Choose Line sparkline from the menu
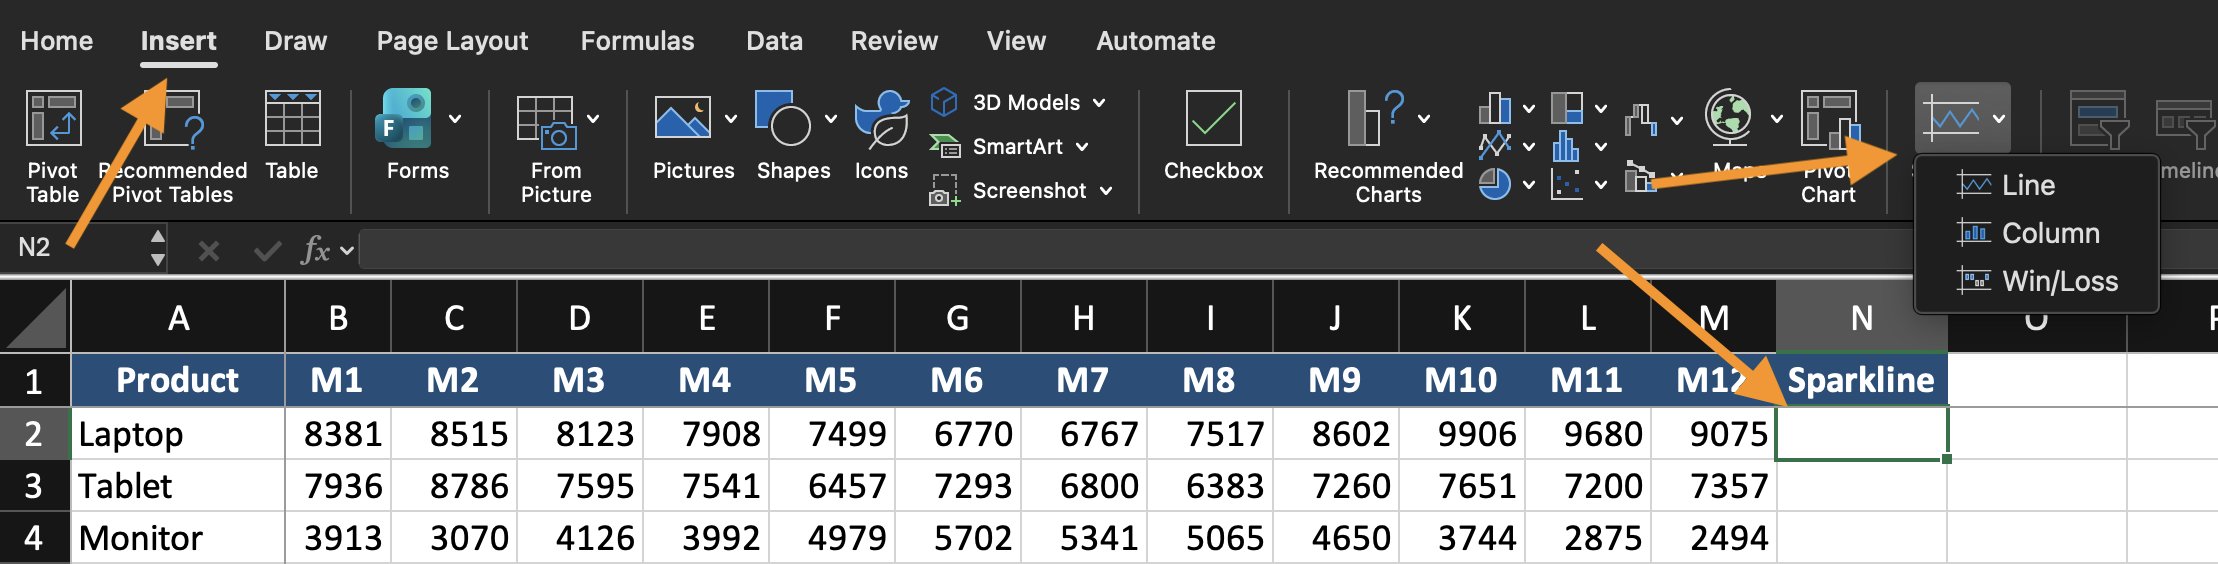Viewport: 2218px width, 564px height. (x=2027, y=185)
